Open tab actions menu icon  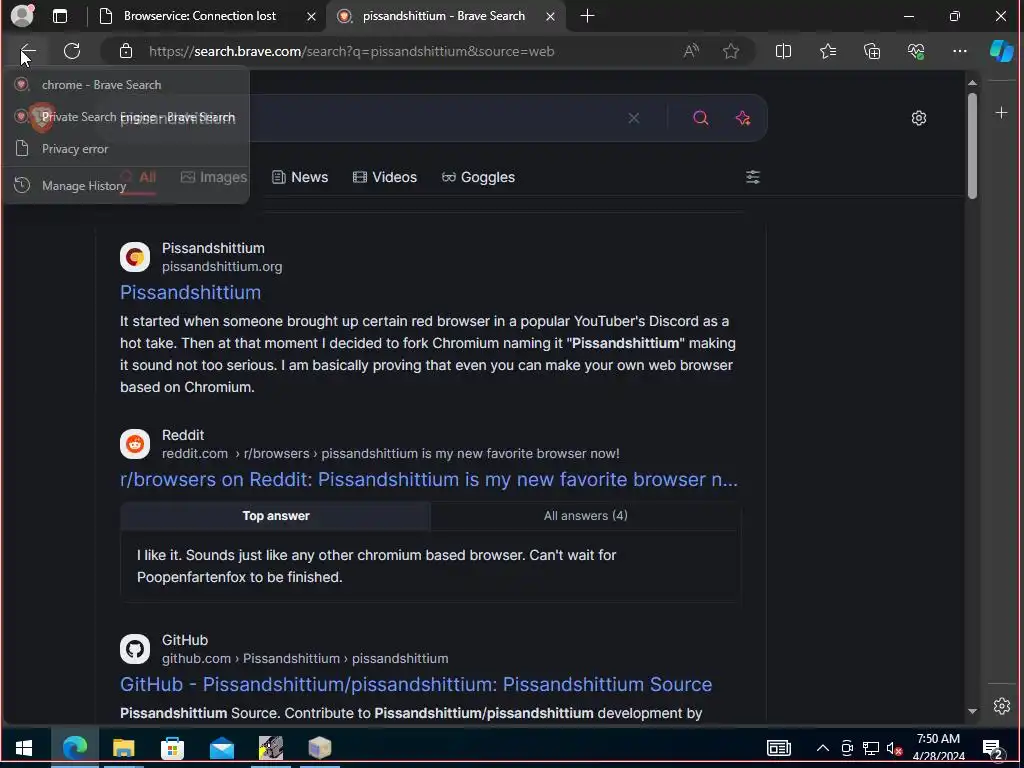[59, 16]
